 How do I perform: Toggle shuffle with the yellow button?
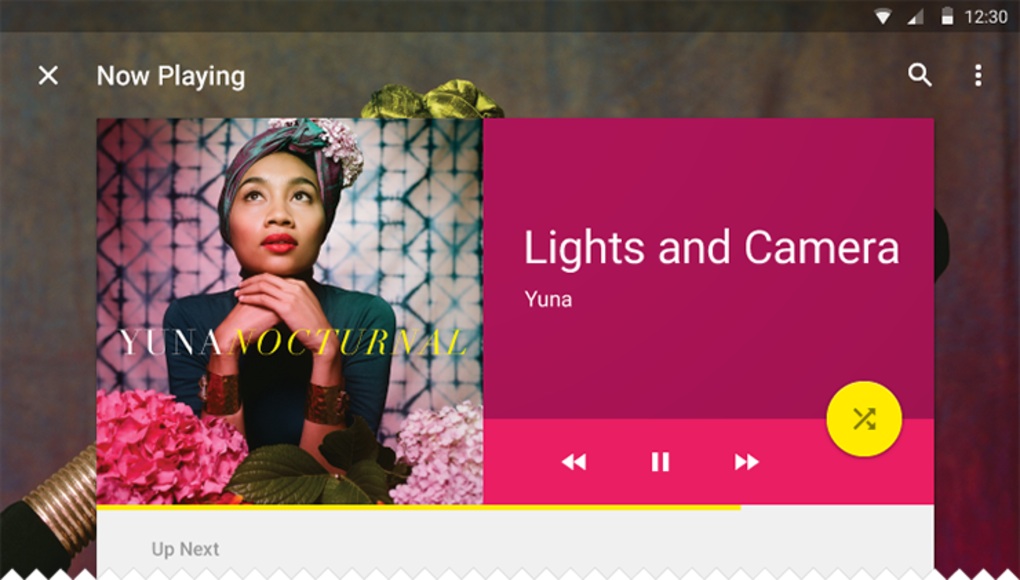864,419
